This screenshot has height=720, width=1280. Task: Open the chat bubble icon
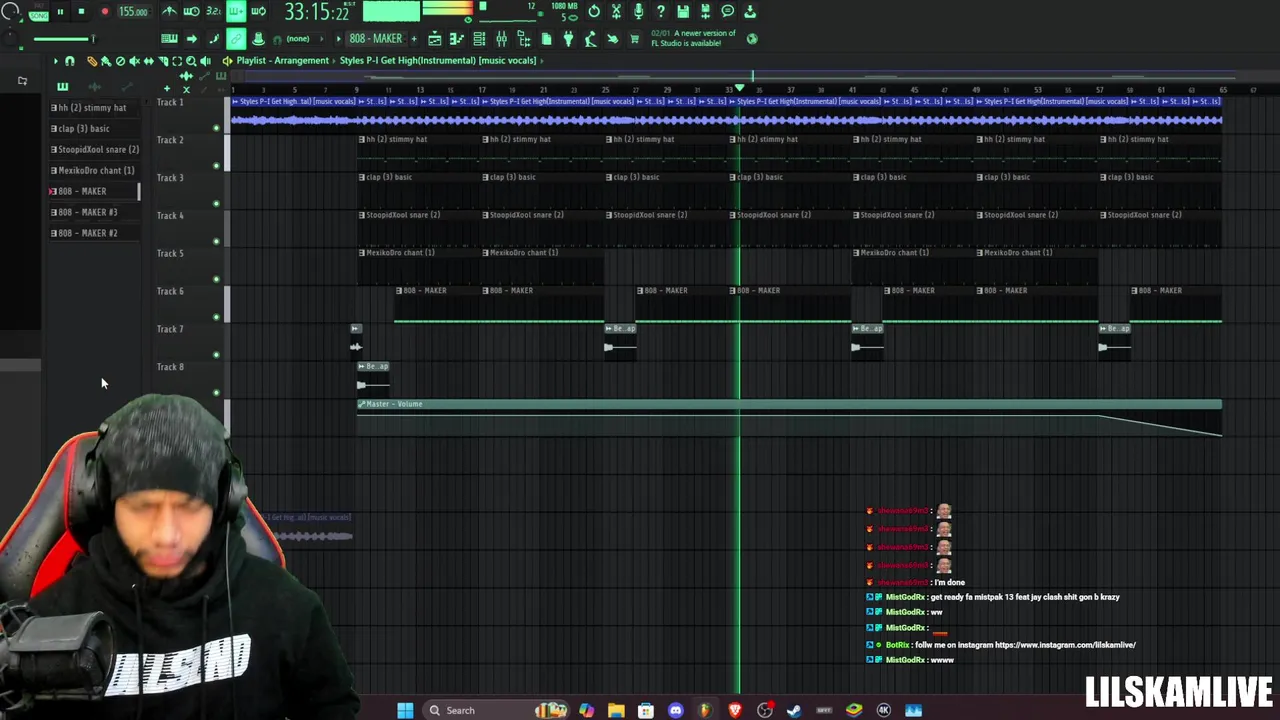click(727, 12)
